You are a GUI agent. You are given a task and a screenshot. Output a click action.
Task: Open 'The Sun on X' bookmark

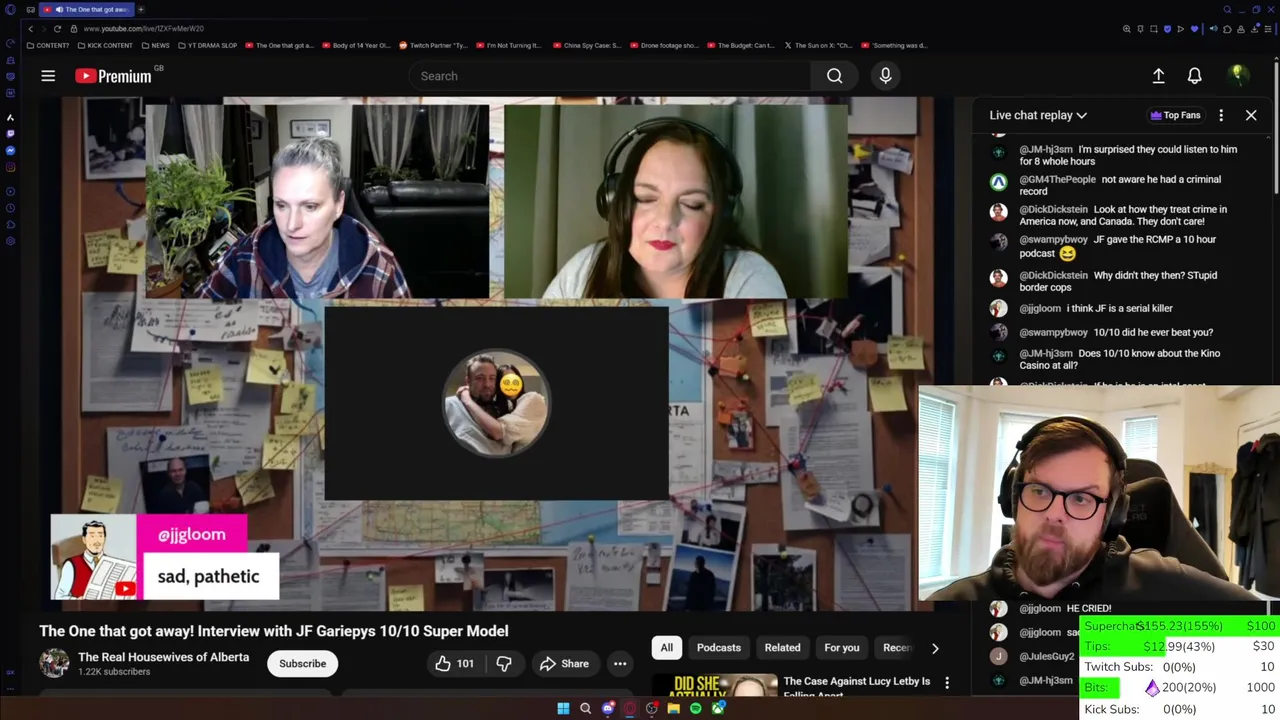818,45
